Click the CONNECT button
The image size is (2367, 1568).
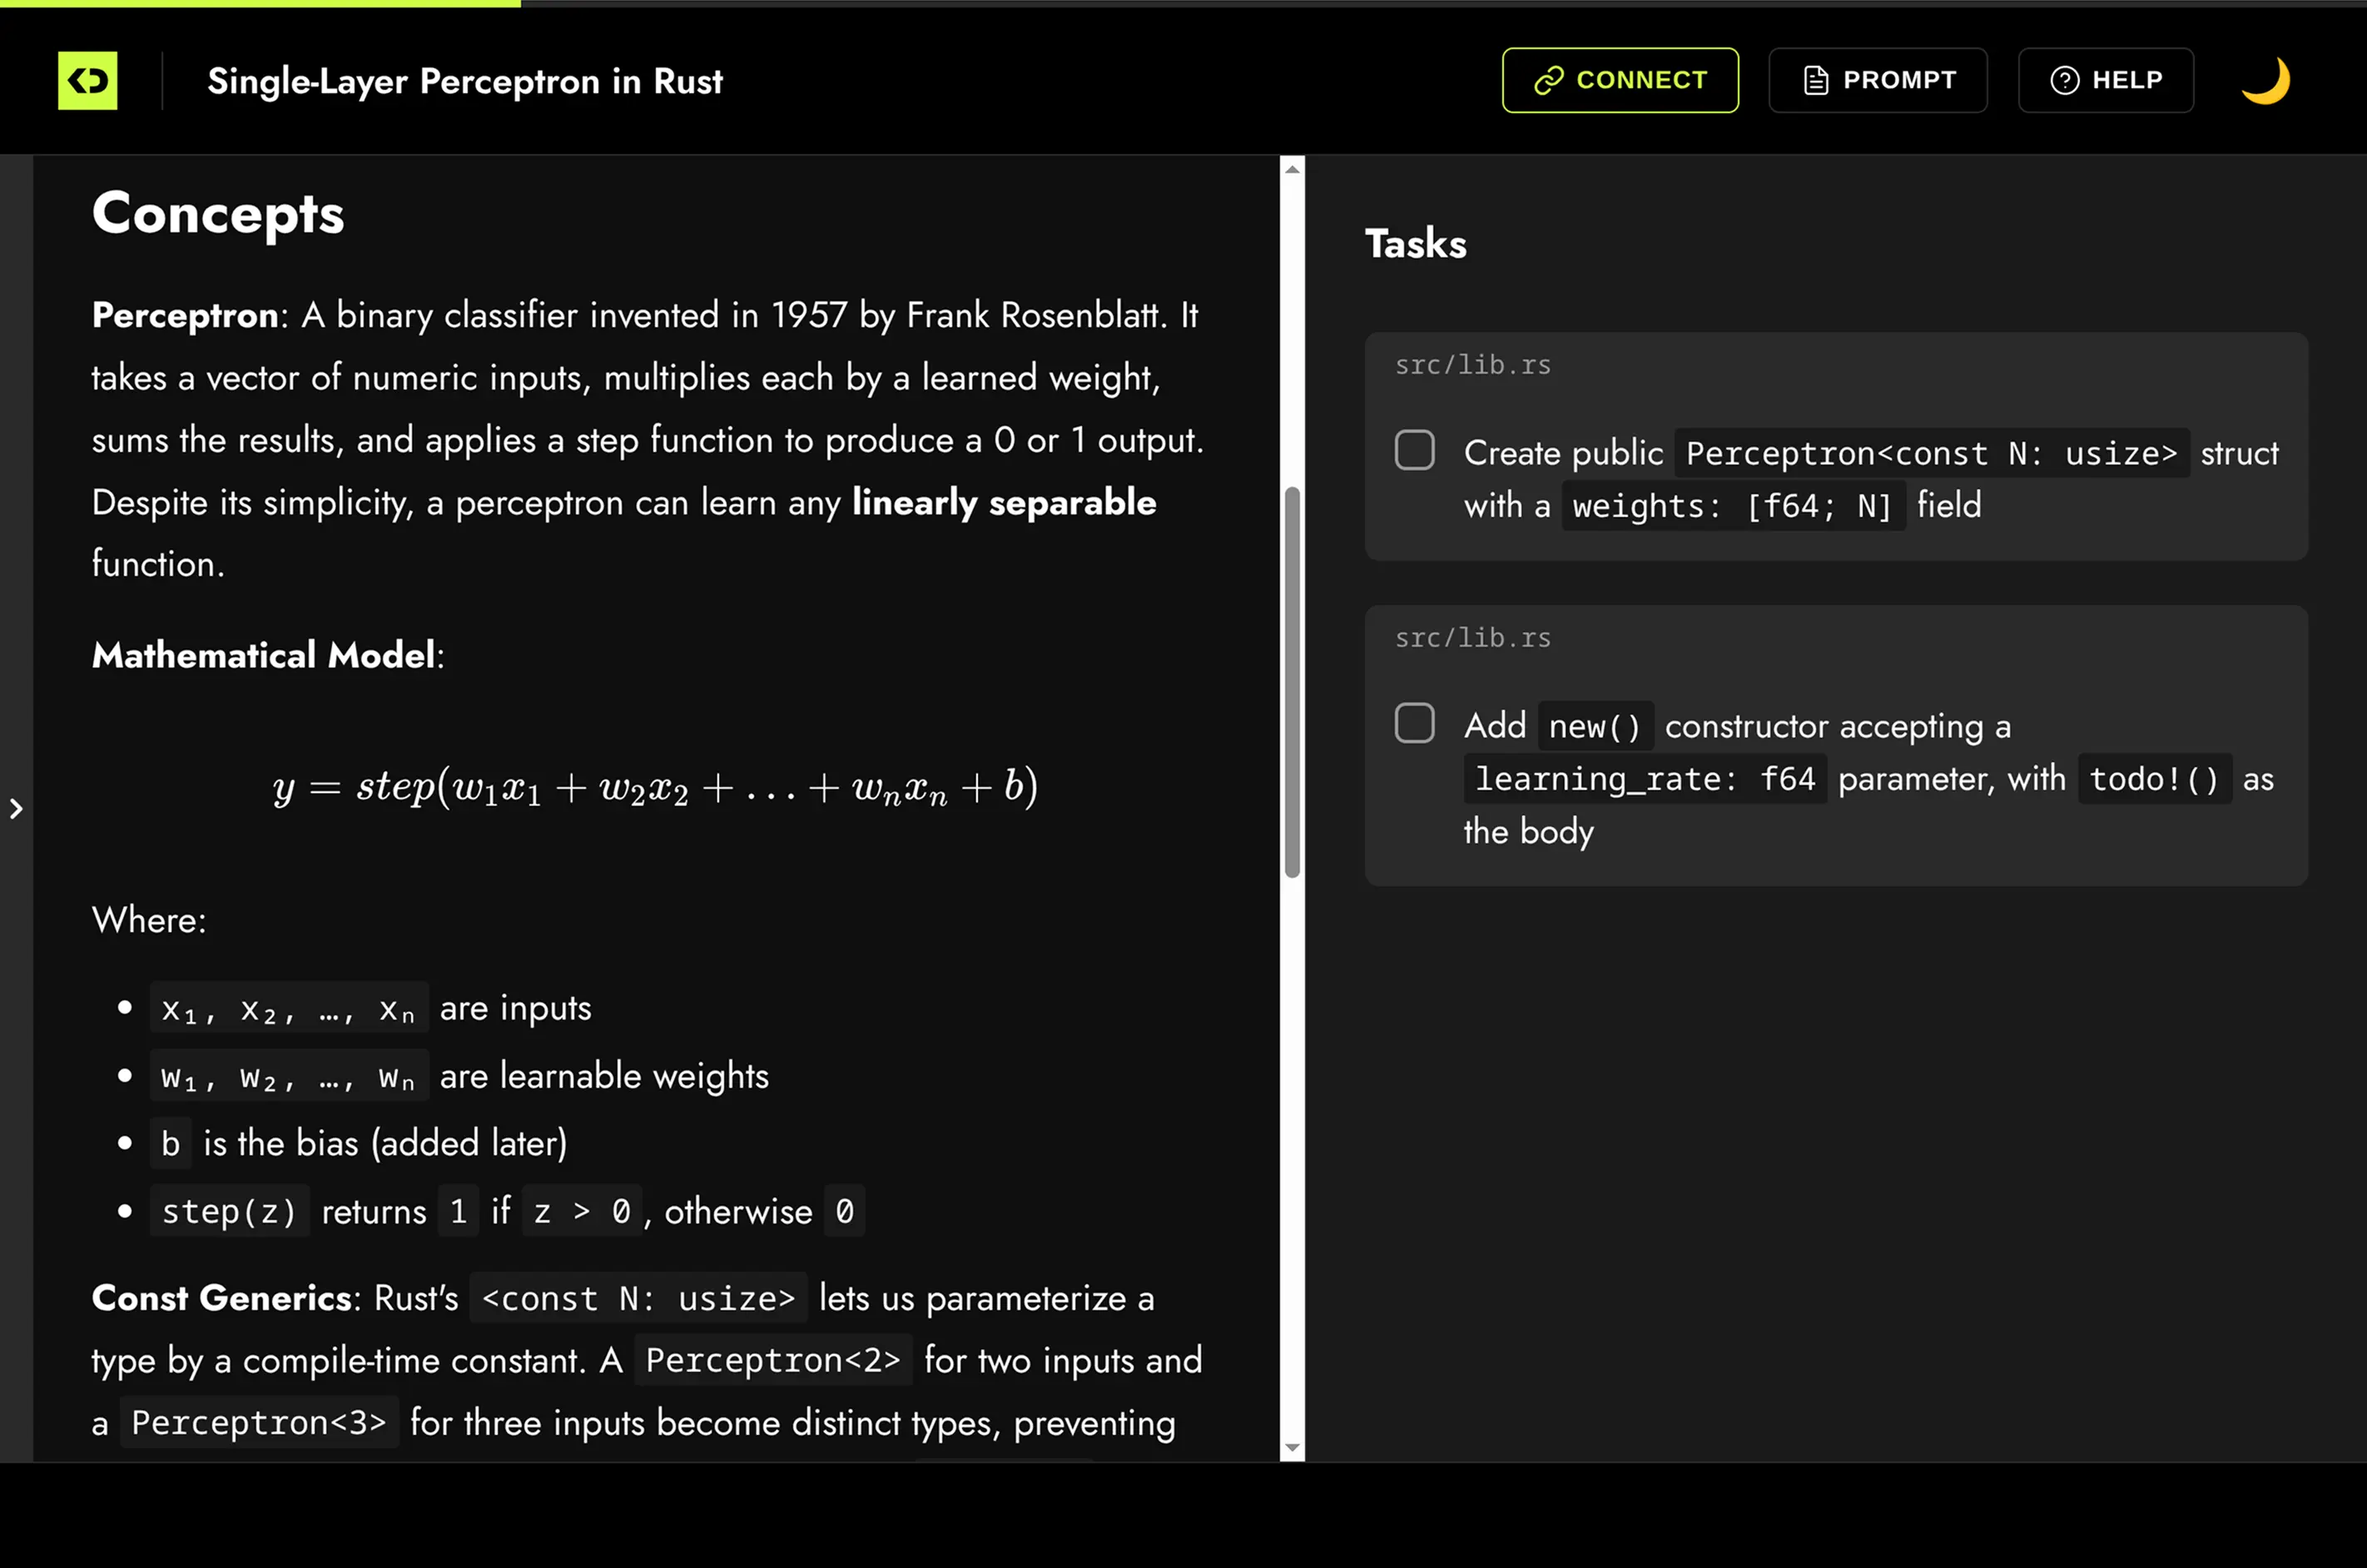click(x=1620, y=80)
